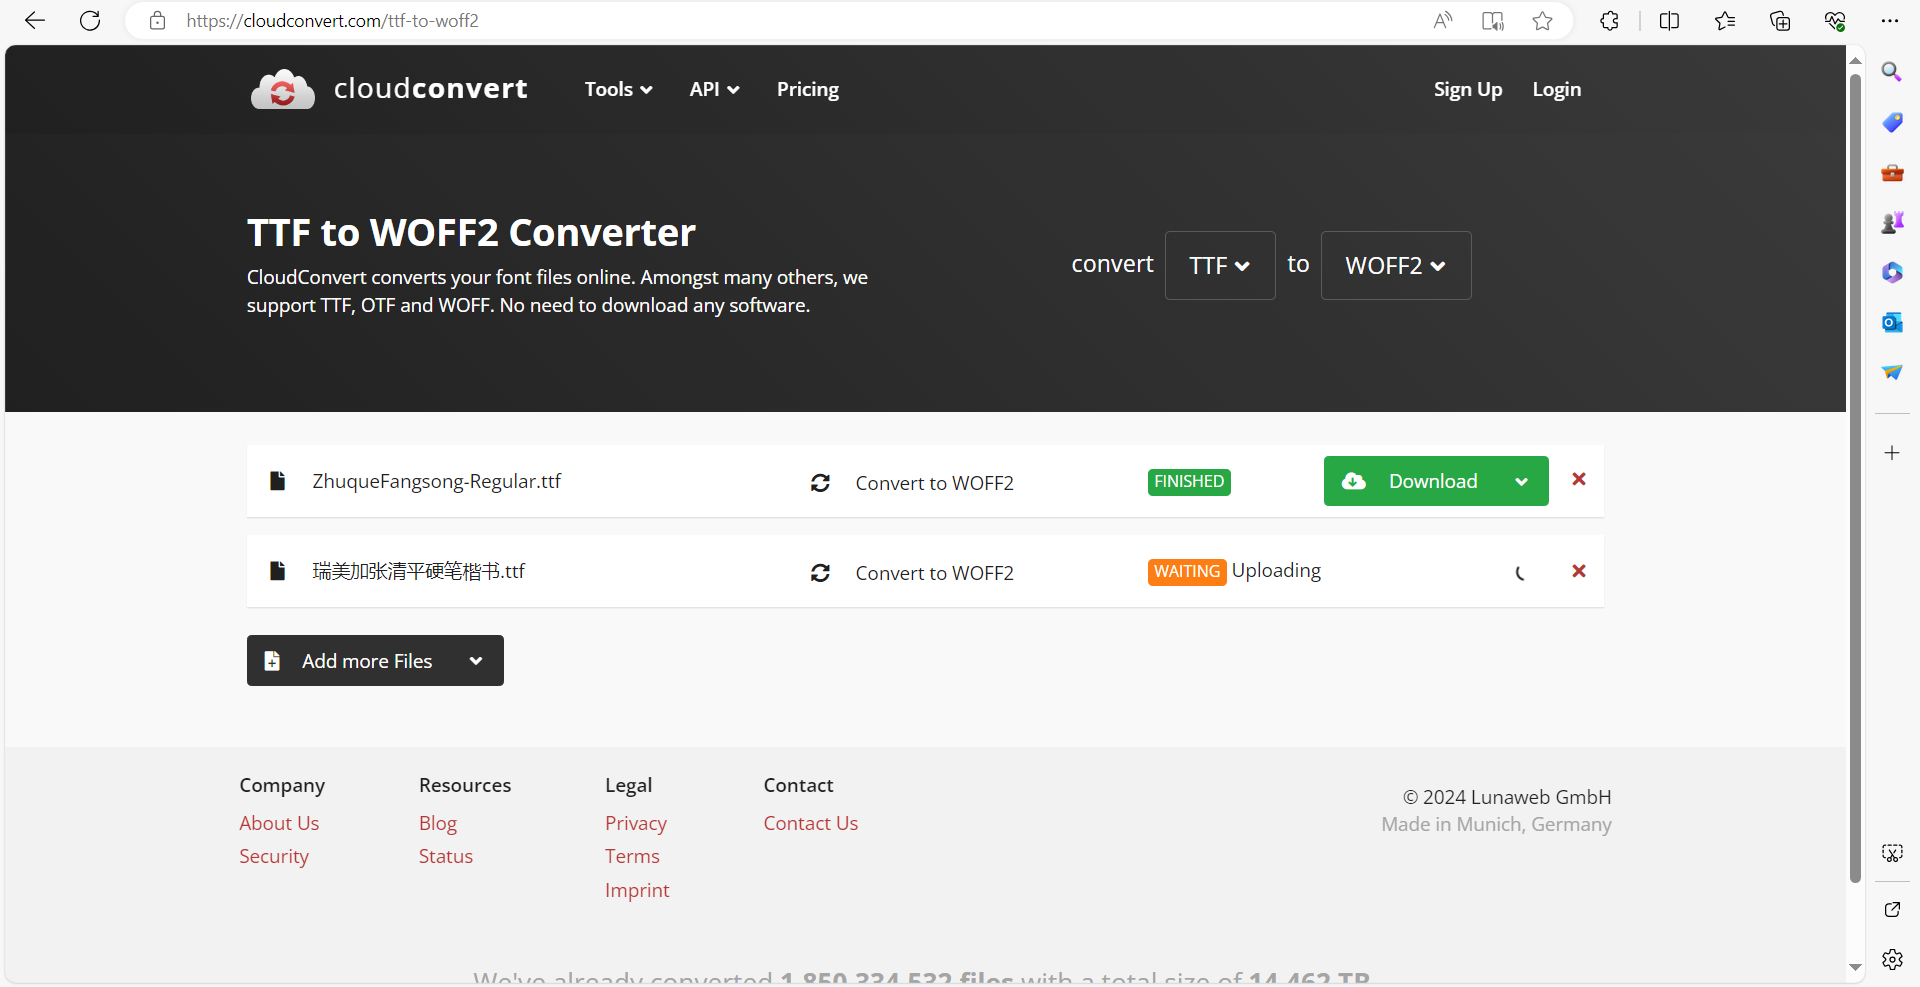Open the Pricing page link
The width and height of the screenshot is (1920, 987).
(x=807, y=89)
